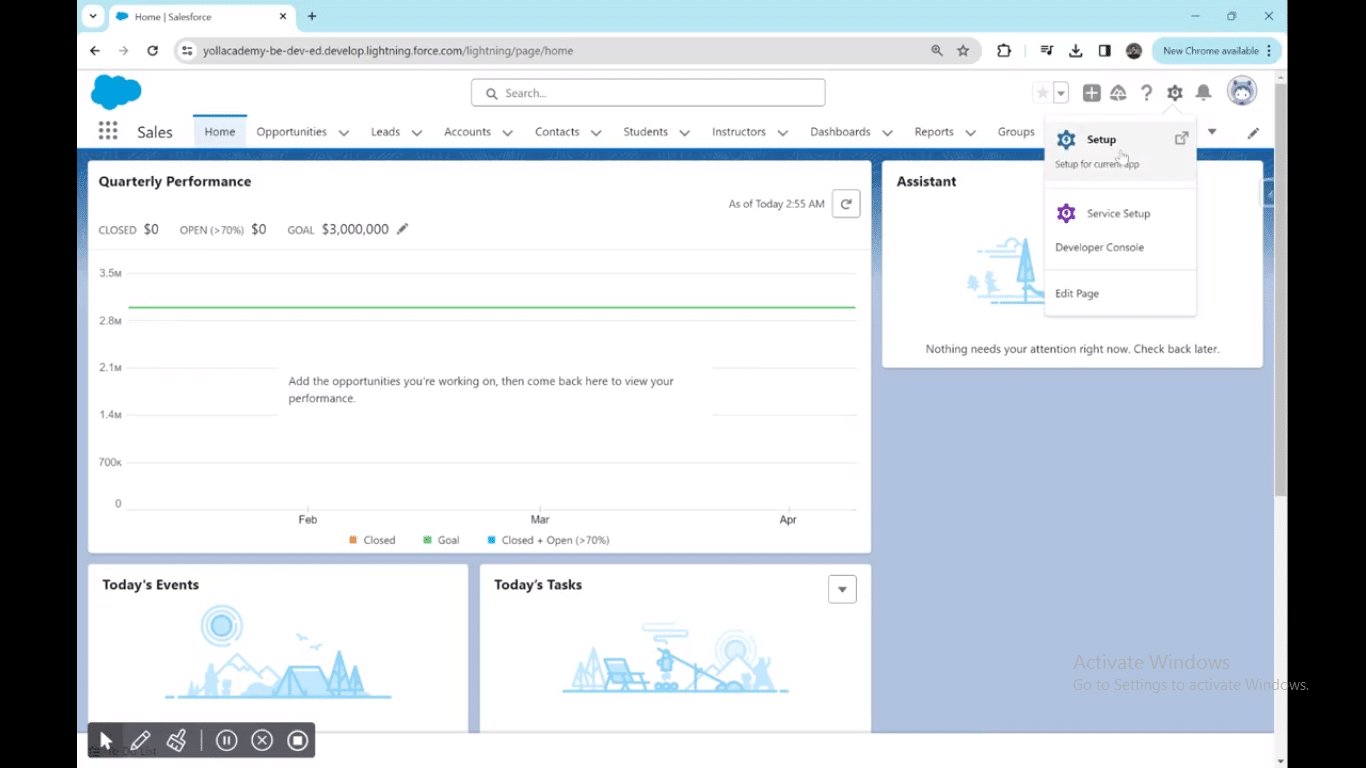
Task: Select Service Setup menu item
Action: [1120, 213]
